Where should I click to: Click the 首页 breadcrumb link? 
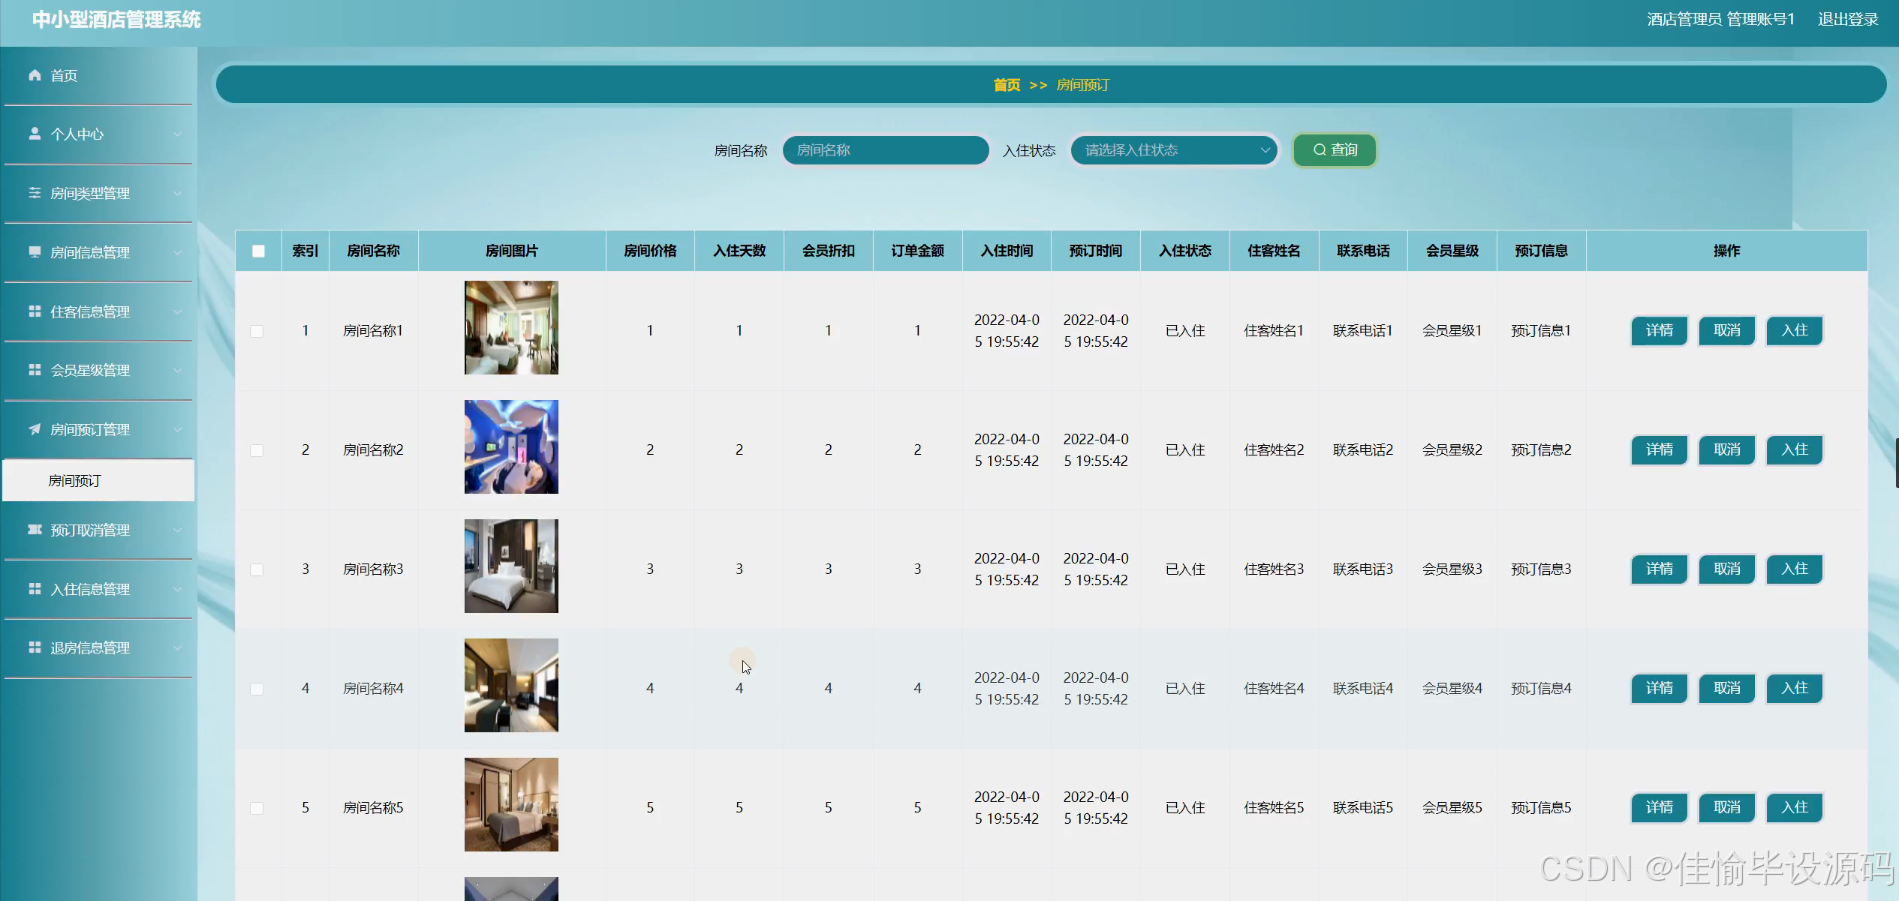click(x=1007, y=85)
